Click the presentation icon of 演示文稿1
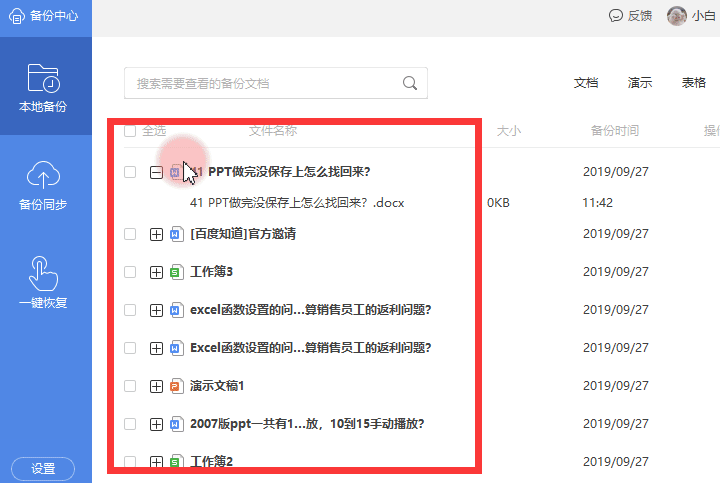The image size is (720, 483). tap(176, 386)
